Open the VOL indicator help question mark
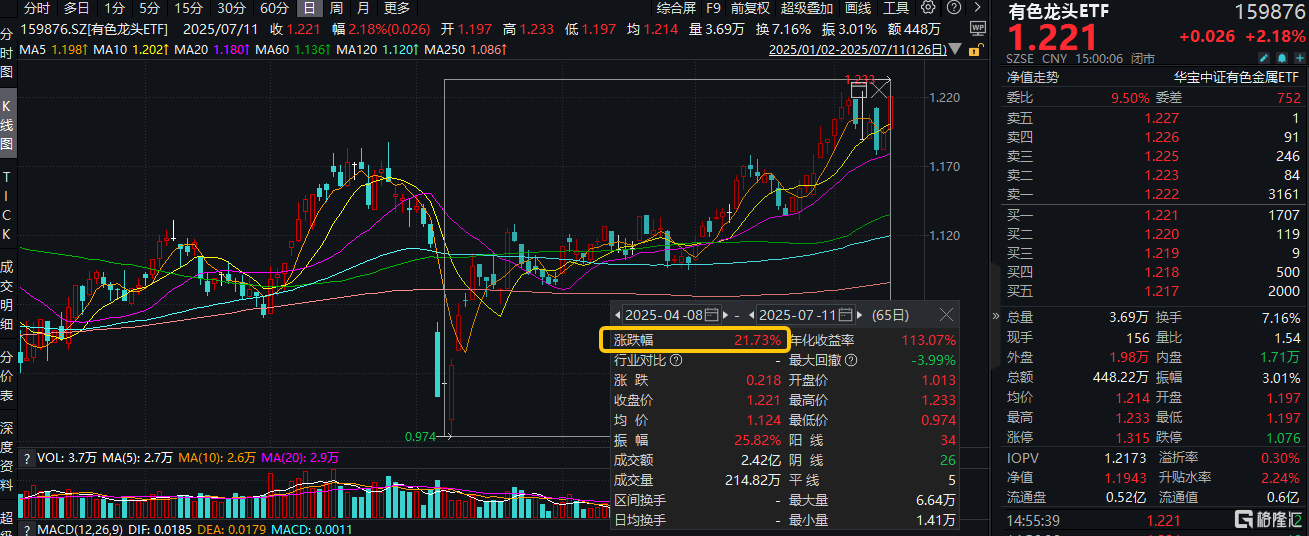Image resolution: width=1309 pixels, height=536 pixels. (x=27, y=457)
